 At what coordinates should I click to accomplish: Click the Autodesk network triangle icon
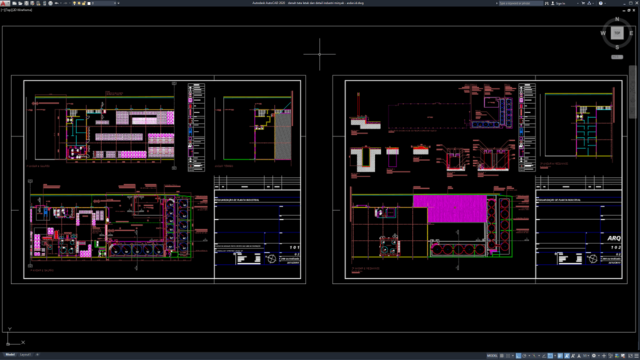tap(589, 3)
